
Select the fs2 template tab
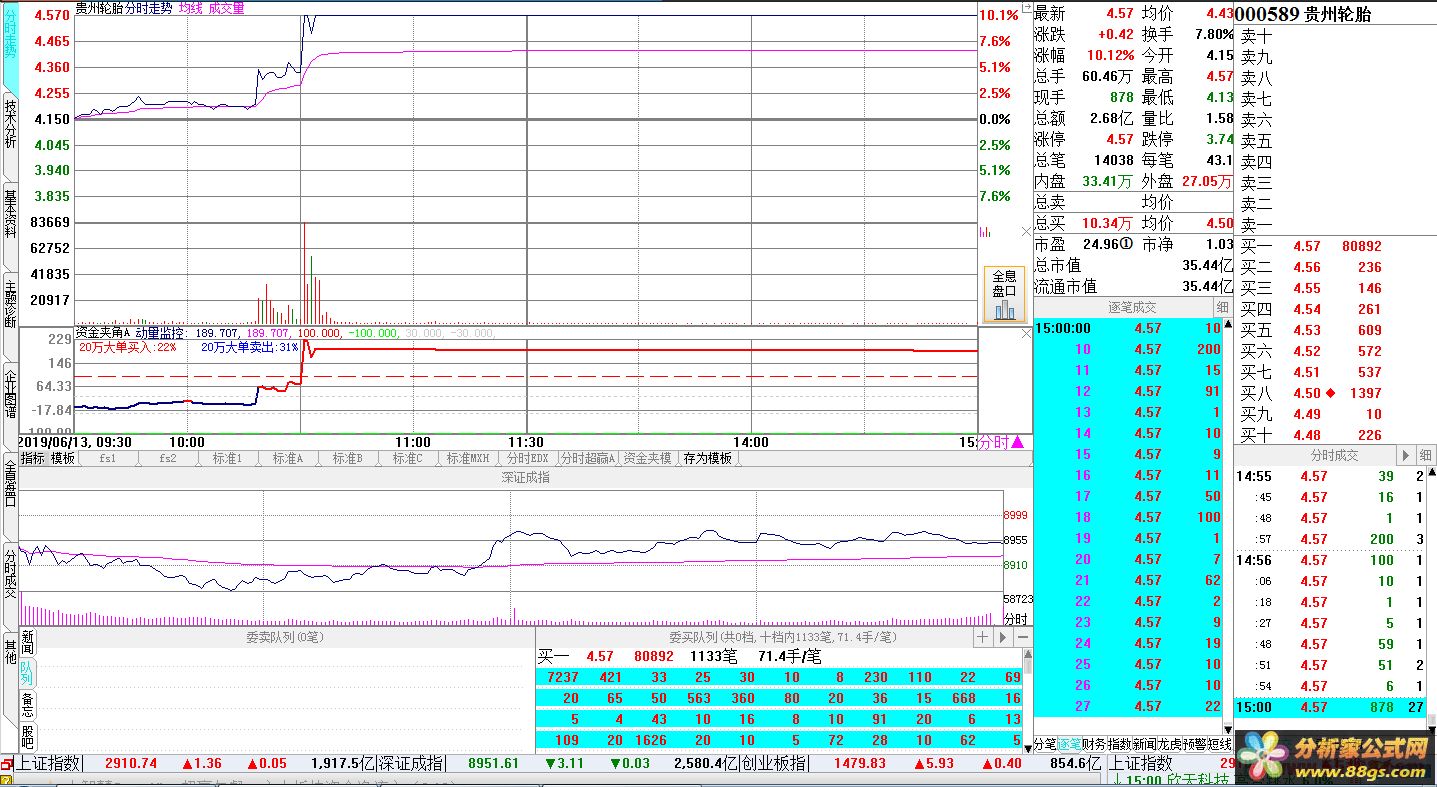[x=168, y=458]
